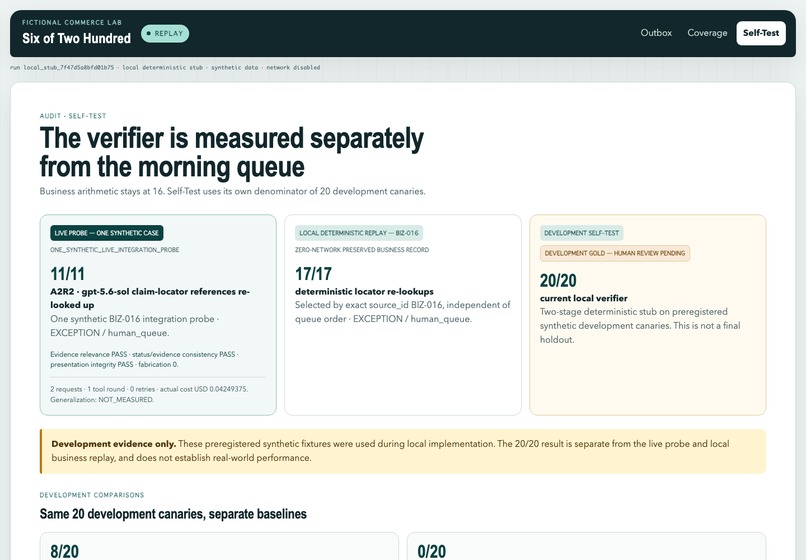Click the 11/11 score value

coord(67,274)
